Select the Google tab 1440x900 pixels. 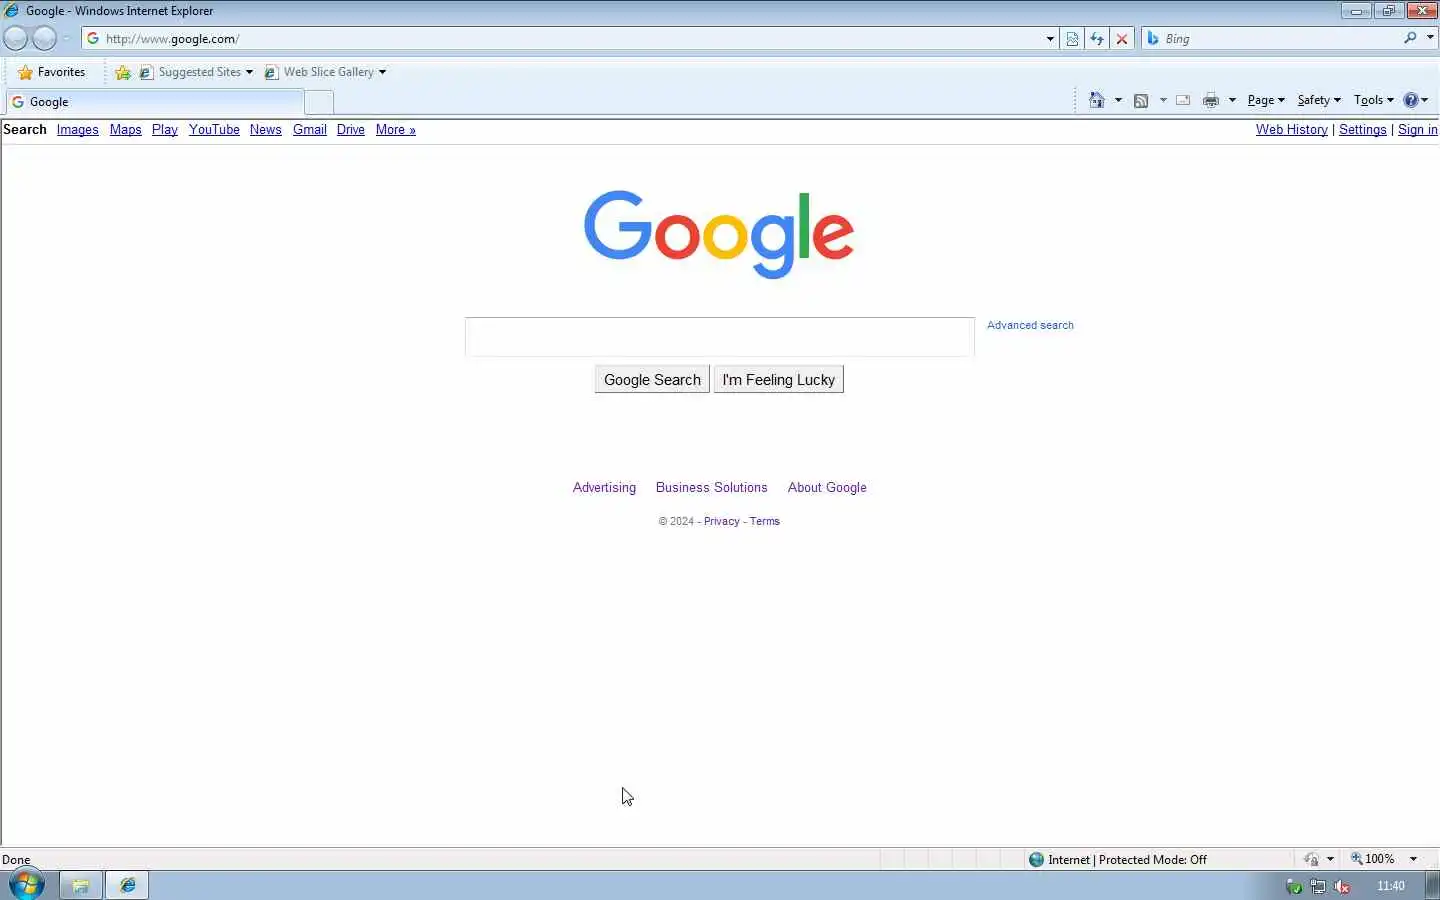(x=154, y=102)
